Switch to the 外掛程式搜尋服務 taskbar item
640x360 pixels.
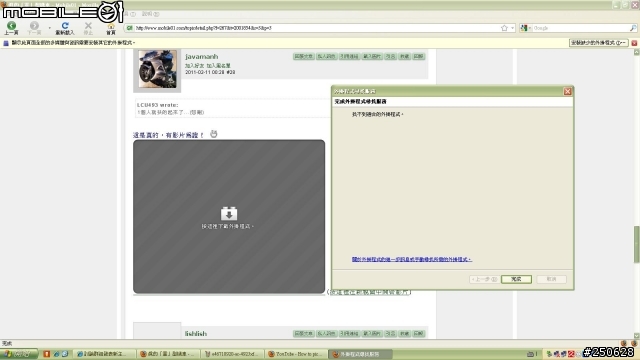coord(360,354)
